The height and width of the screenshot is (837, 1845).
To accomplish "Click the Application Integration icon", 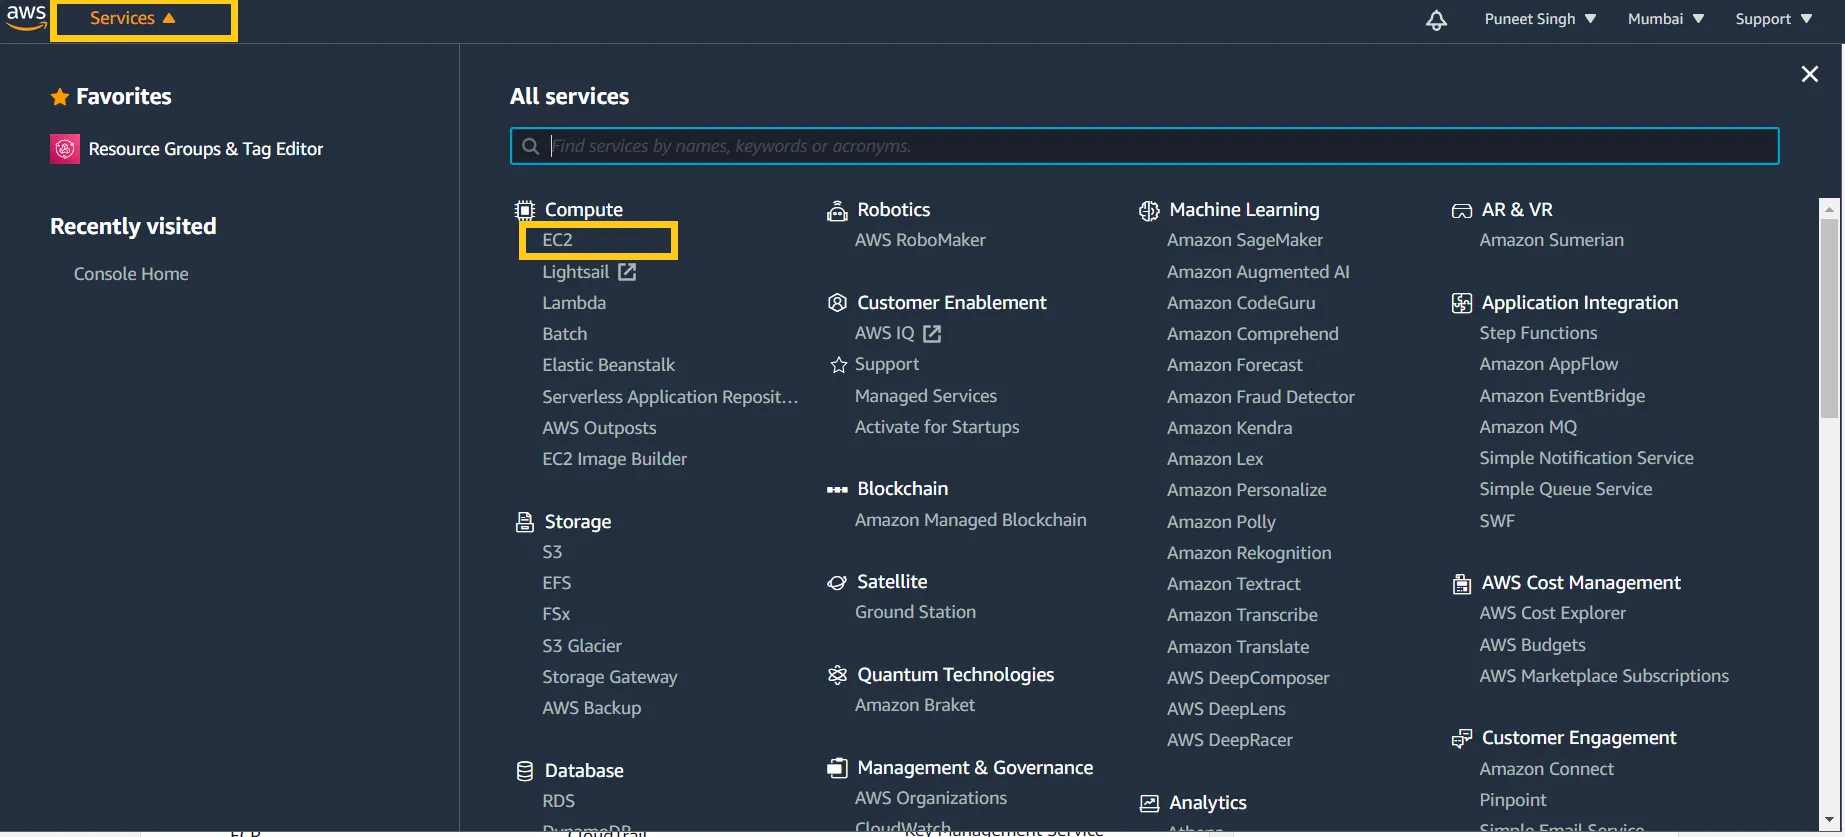I will click(1462, 303).
